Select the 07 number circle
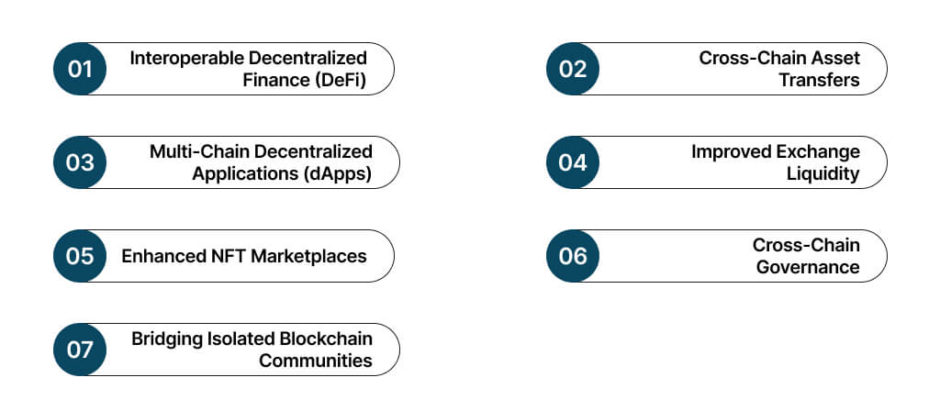Viewport: 940px width, 400px height. pos(80,350)
